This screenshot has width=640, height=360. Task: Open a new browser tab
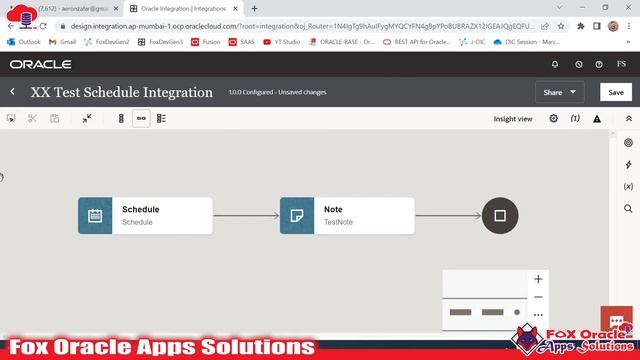tap(254, 9)
